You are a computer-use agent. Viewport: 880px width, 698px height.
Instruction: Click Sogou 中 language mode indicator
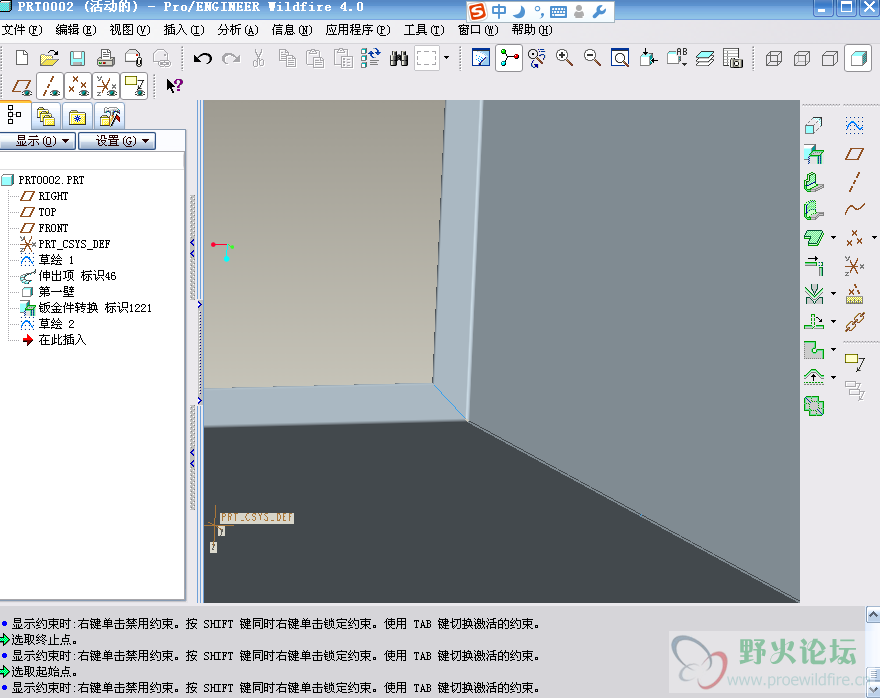[x=498, y=11]
